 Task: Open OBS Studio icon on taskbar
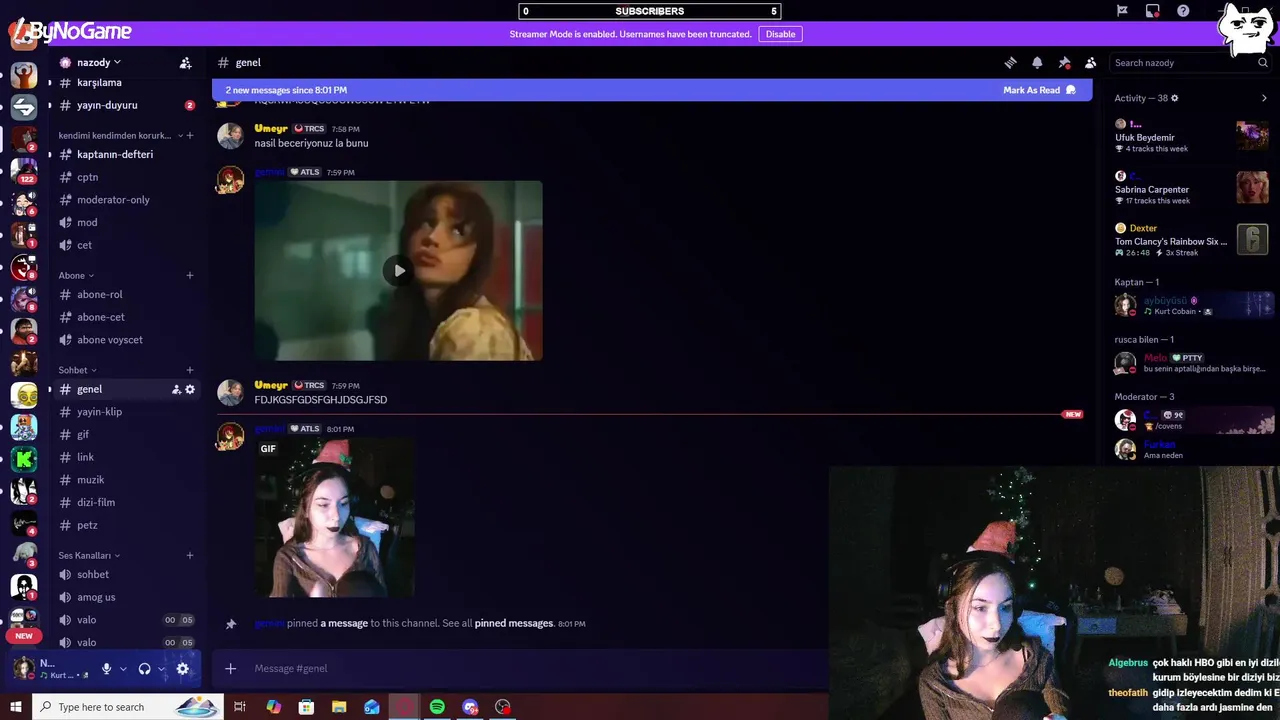503,707
